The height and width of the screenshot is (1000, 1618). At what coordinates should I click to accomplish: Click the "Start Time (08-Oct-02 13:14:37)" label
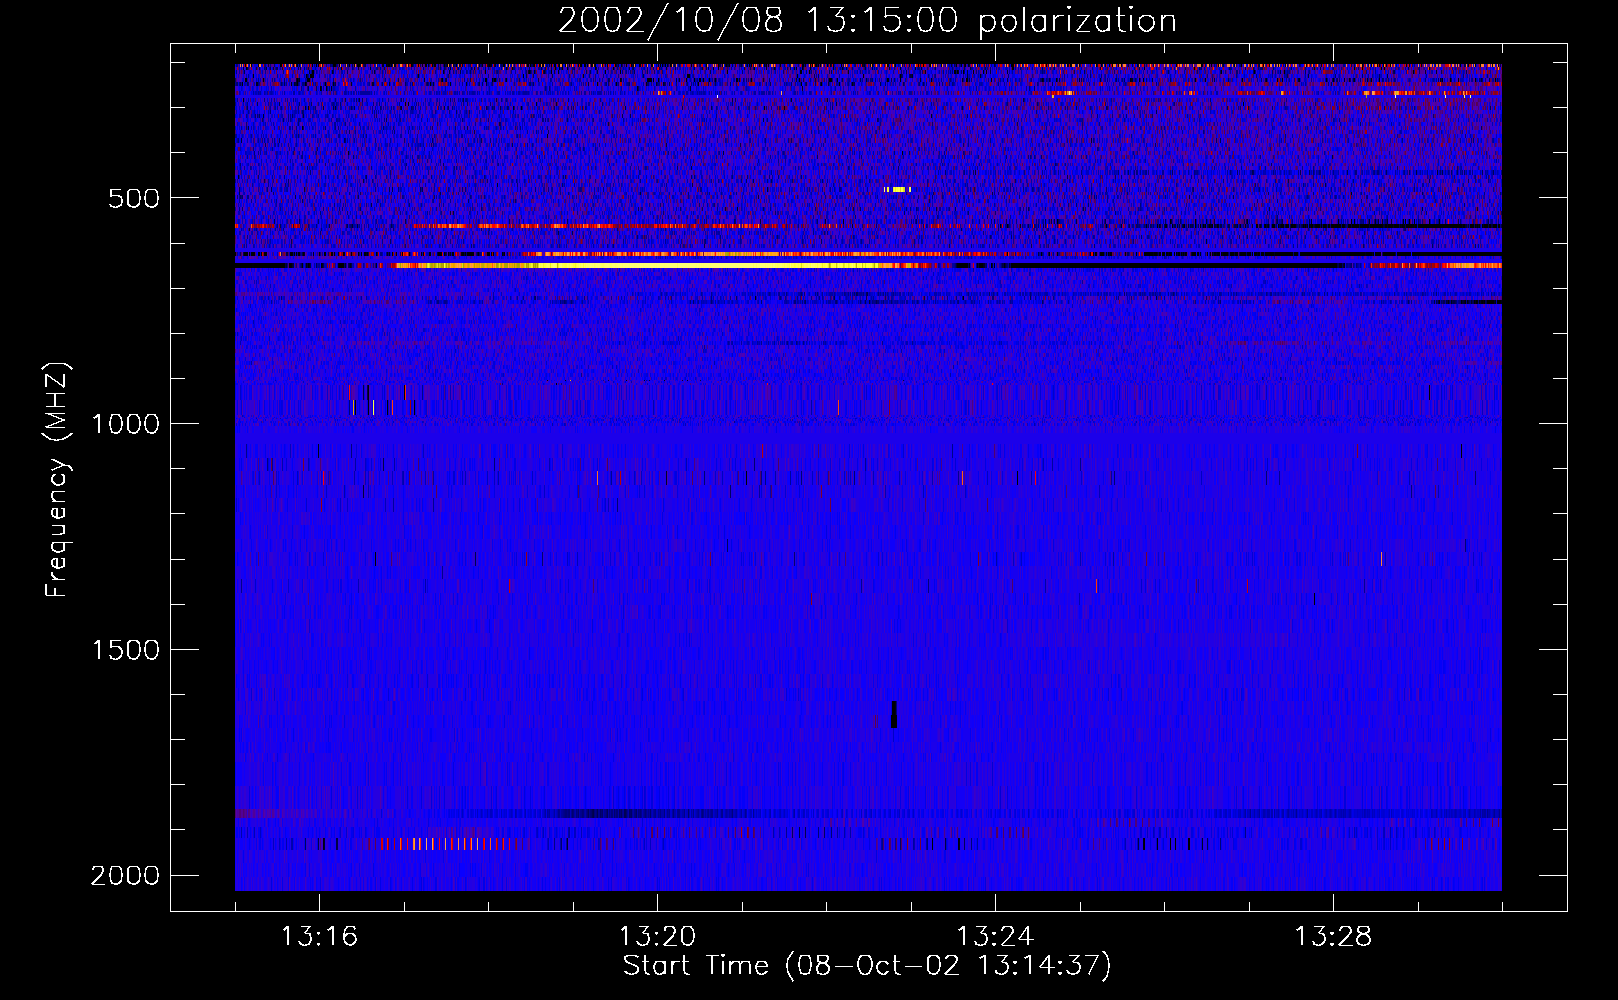click(x=867, y=966)
